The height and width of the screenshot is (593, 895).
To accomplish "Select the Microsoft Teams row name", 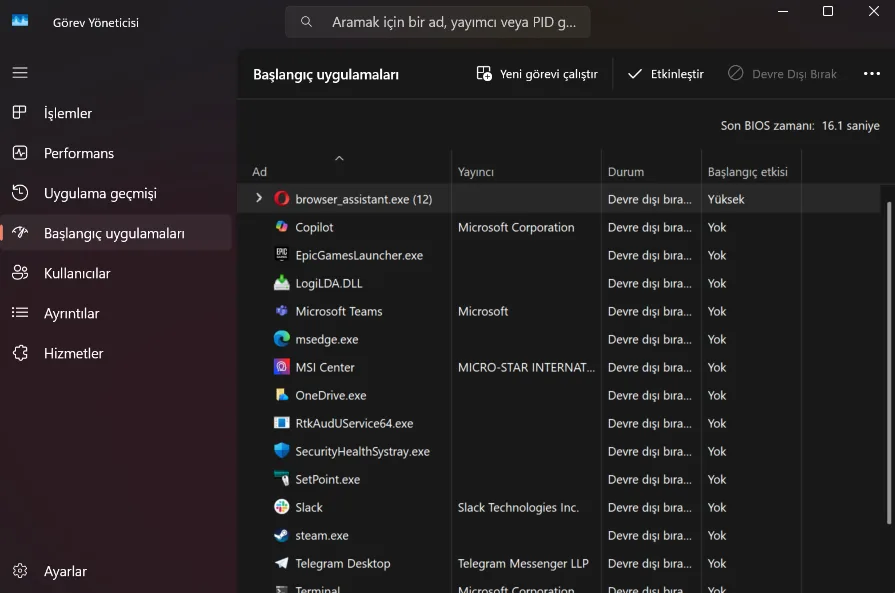I will click(x=338, y=311).
